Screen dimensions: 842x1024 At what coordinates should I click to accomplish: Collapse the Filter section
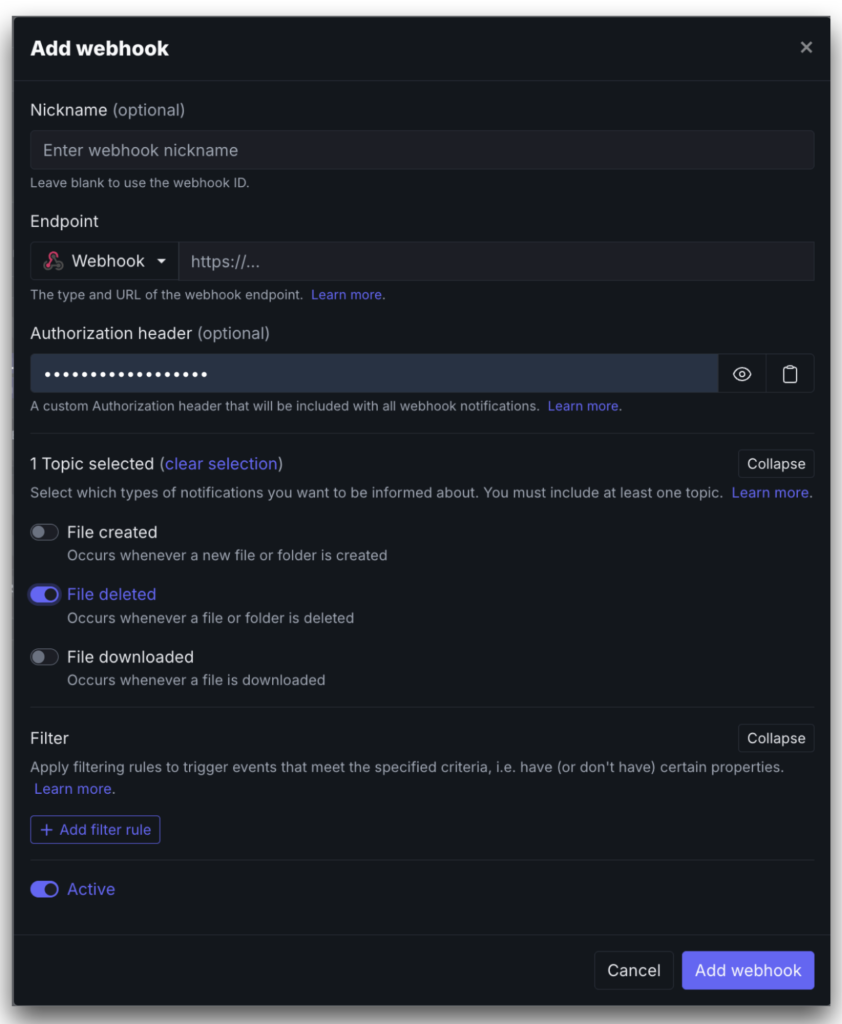point(775,738)
